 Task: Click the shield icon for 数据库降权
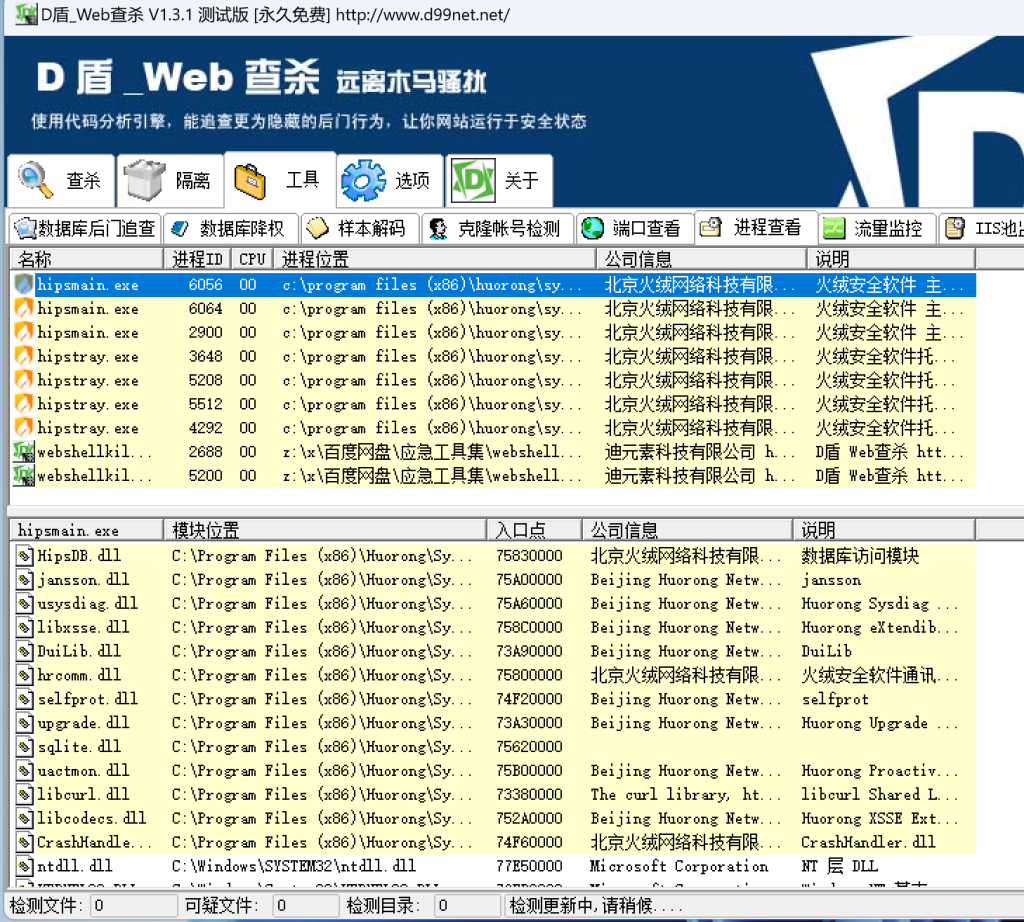(x=180, y=229)
